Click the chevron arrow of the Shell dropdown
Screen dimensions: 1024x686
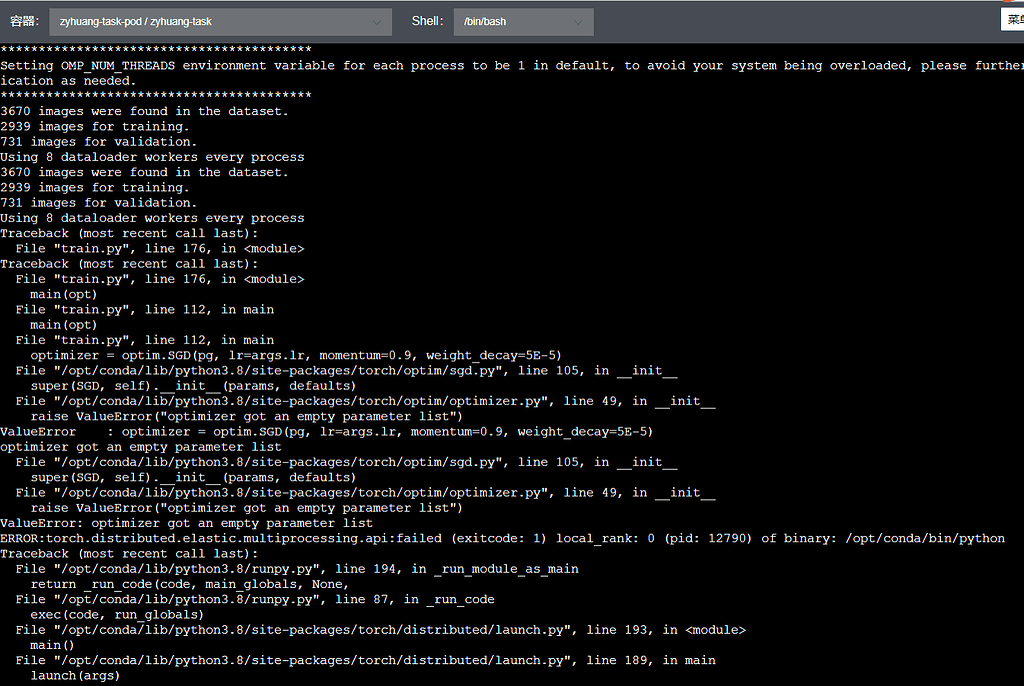tap(578, 22)
